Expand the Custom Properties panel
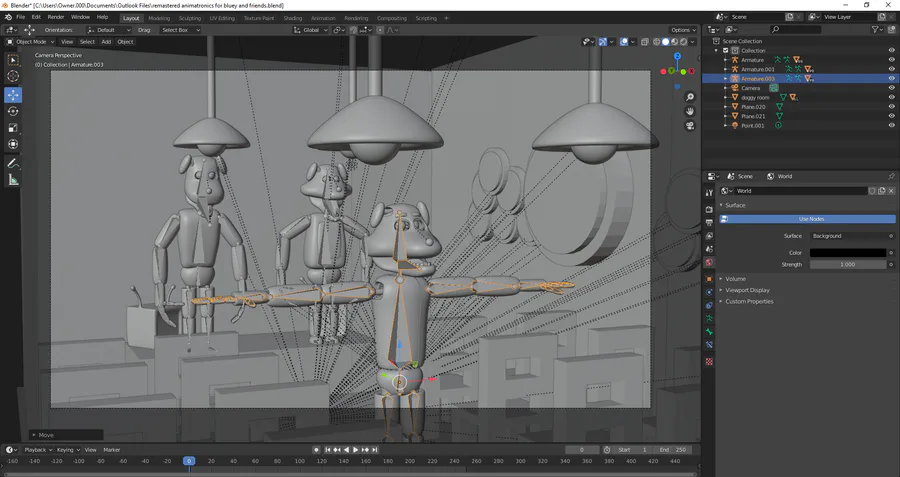900x477 pixels. pyautogui.click(x=748, y=301)
